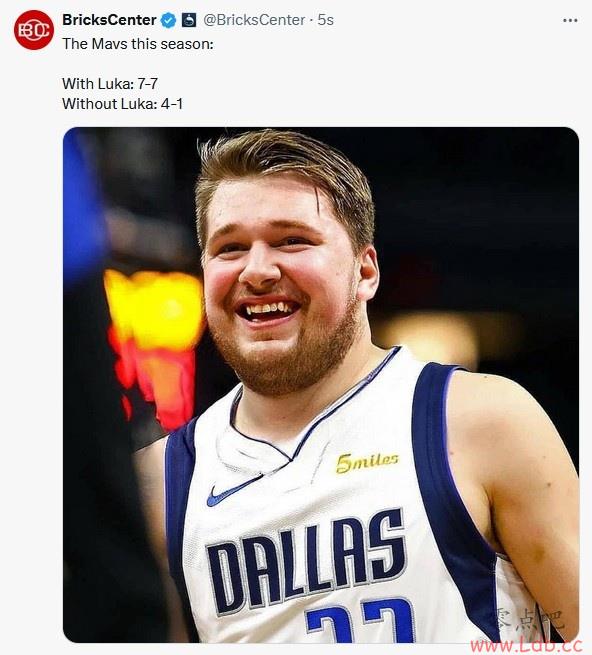Click the 'Without Luka: 4-1' line

click(122, 104)
